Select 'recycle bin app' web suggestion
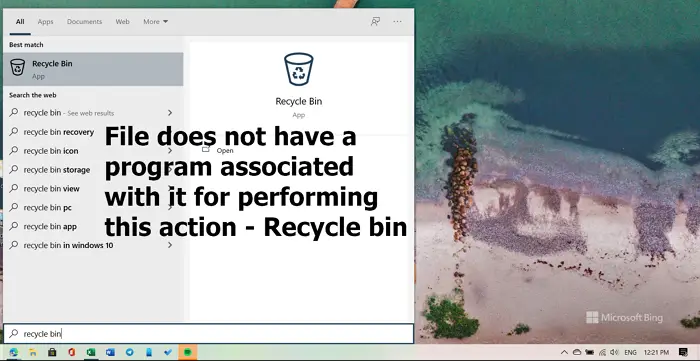This screenshot has width=700, height=361. click(x=93, y=226)
